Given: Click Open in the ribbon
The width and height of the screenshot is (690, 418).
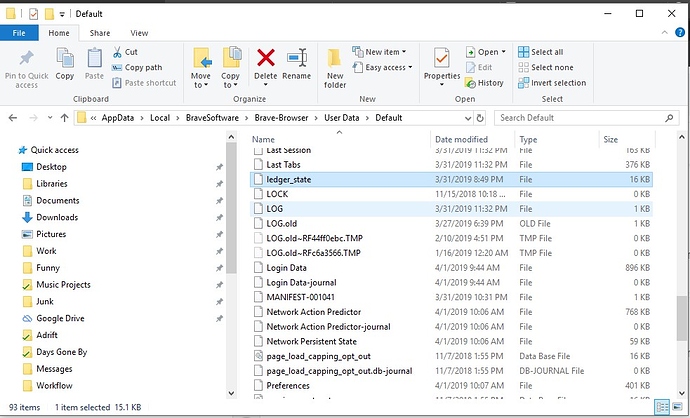Looking at the screenshot, I should tap(486, 52).
